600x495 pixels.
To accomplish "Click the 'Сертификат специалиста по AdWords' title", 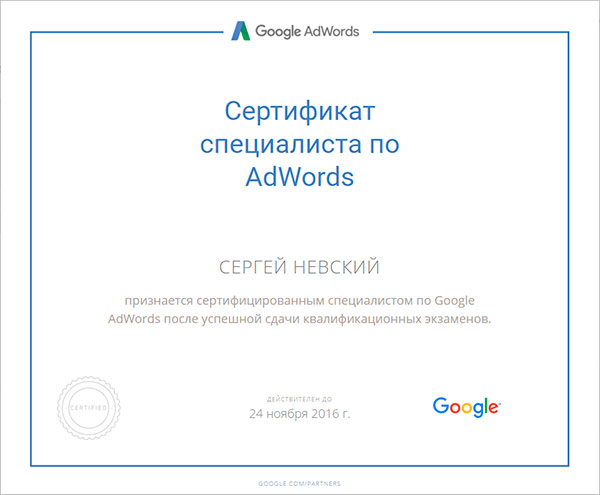I will pyautogui.click(x=300, y=144).
